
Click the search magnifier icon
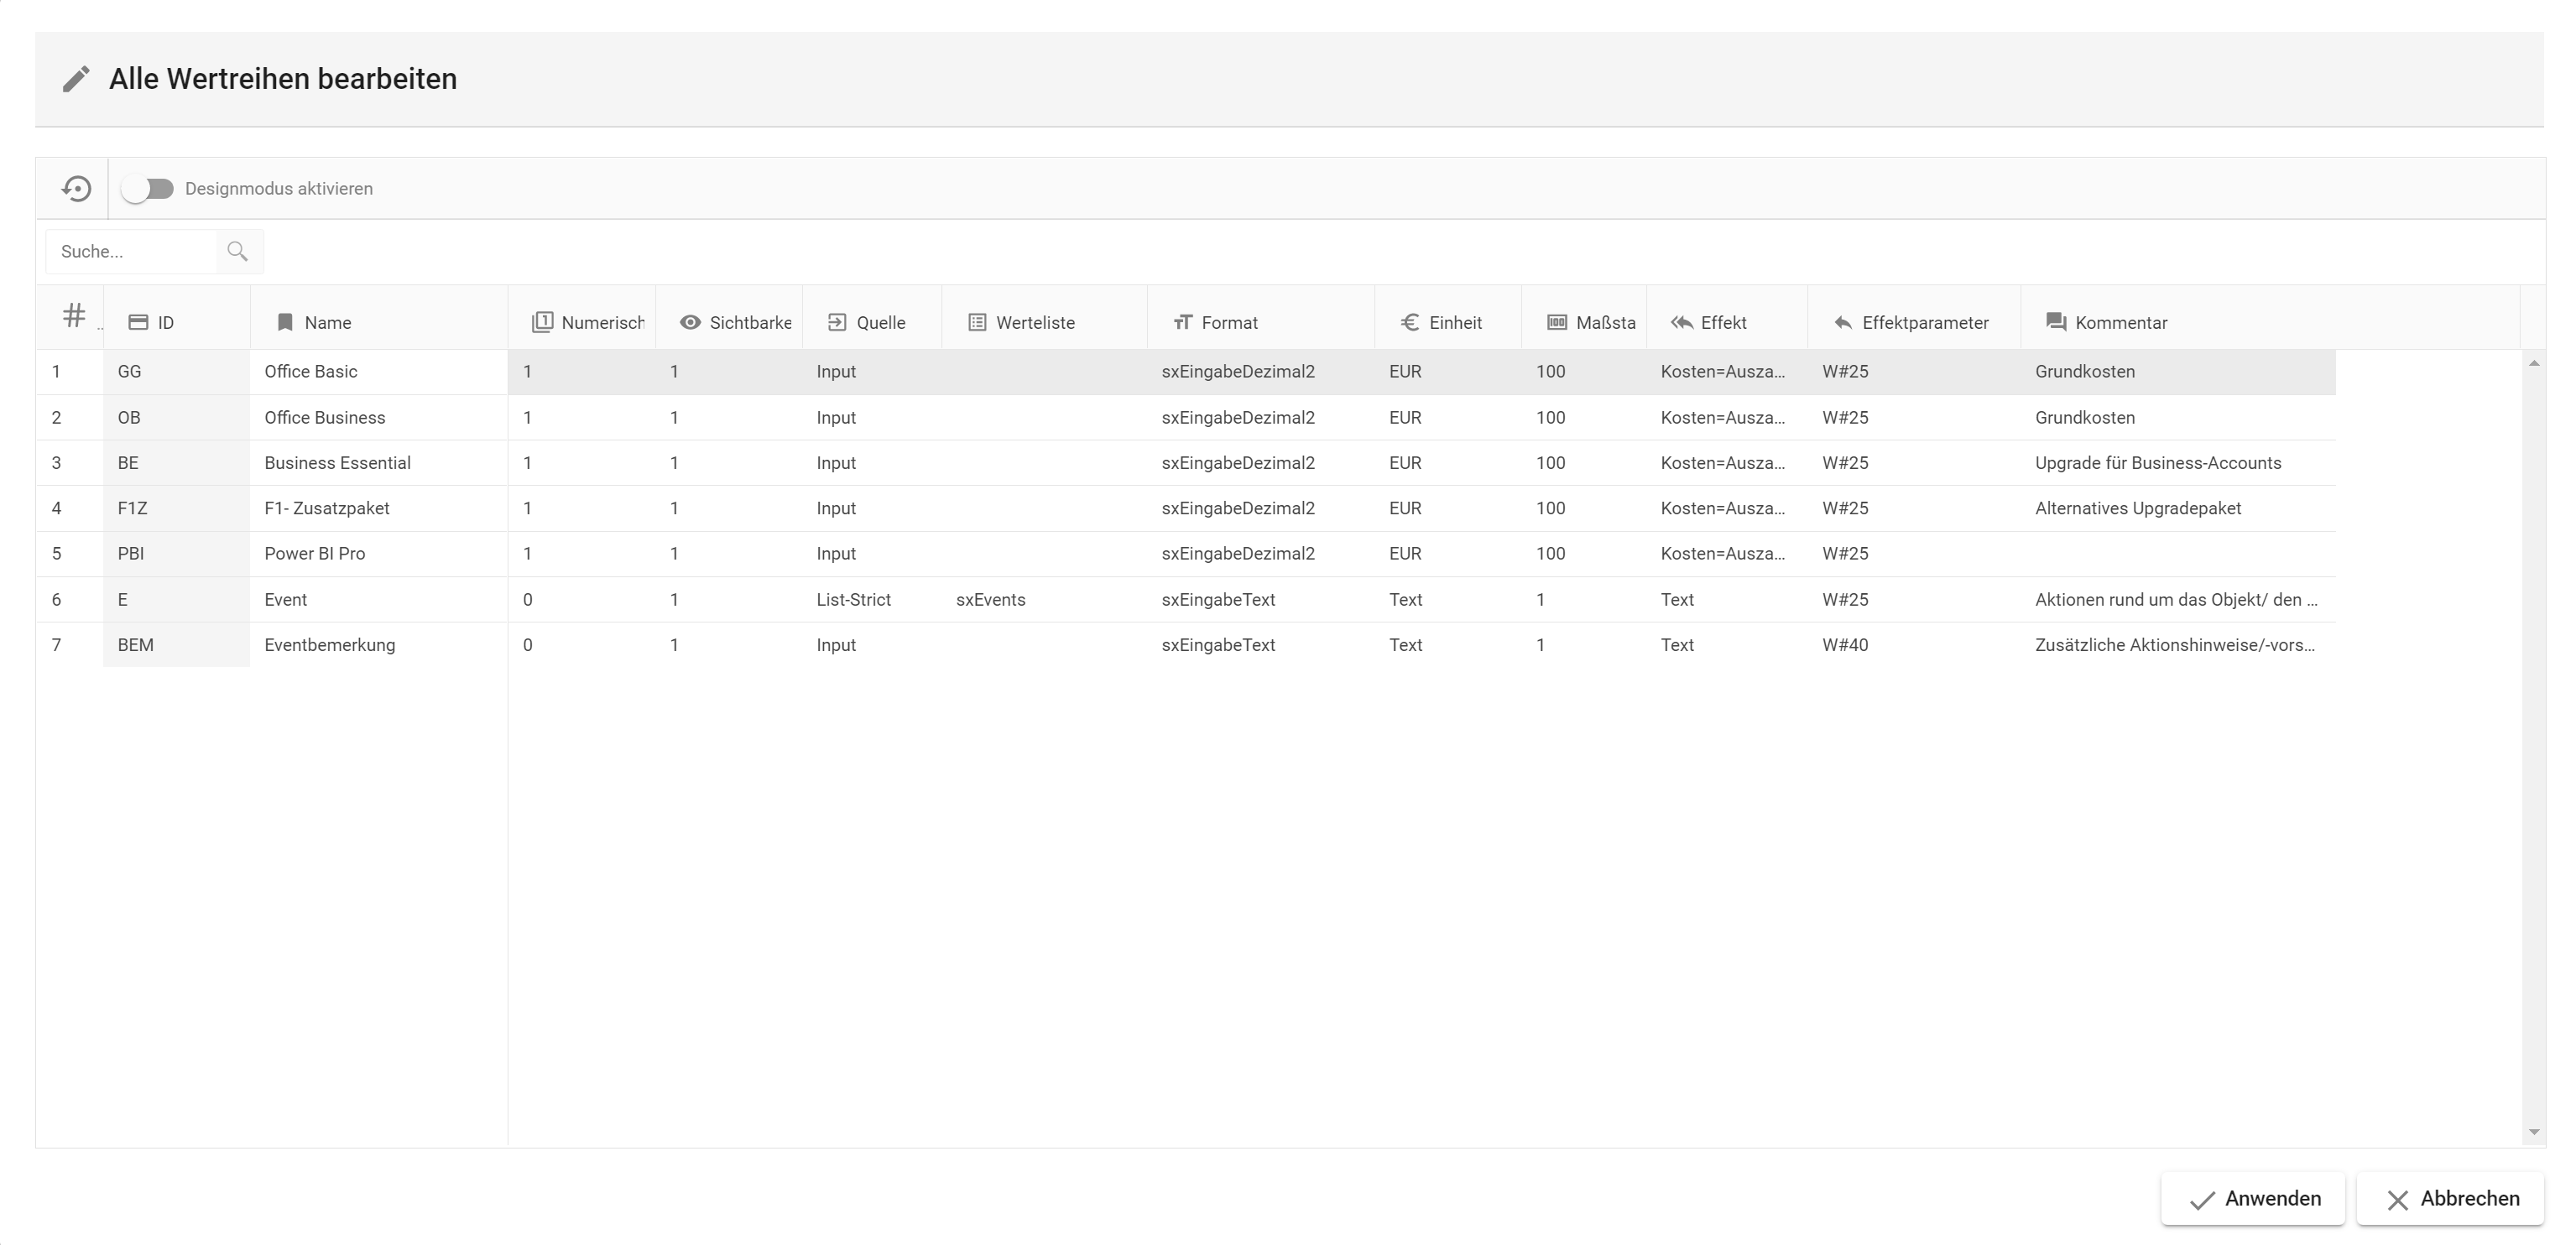click(x=237, y=252)
